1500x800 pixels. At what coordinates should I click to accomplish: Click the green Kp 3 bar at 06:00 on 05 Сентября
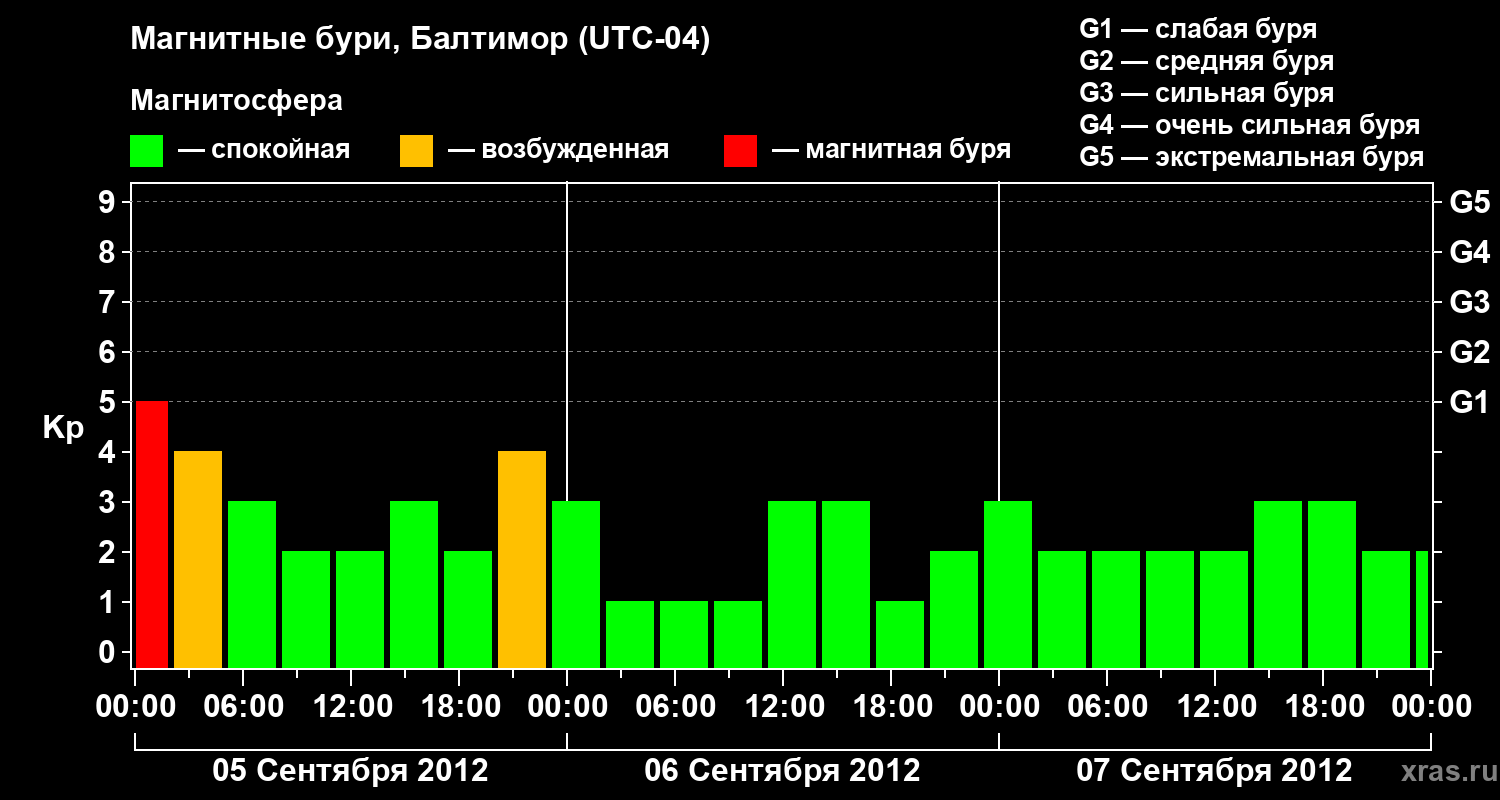pos(252,584)
